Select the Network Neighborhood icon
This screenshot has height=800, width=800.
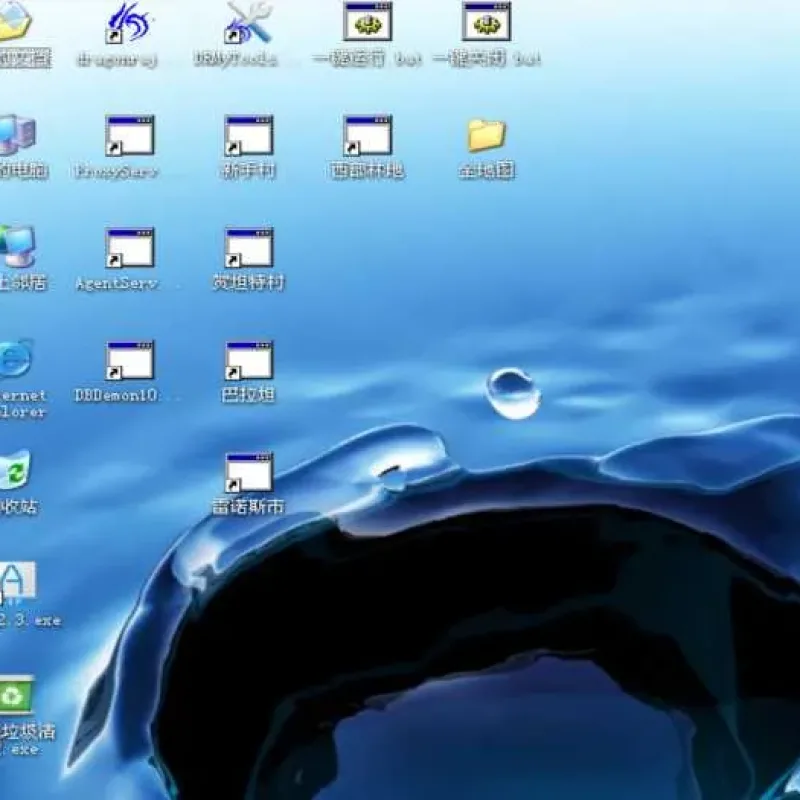[x=17, y=246]
